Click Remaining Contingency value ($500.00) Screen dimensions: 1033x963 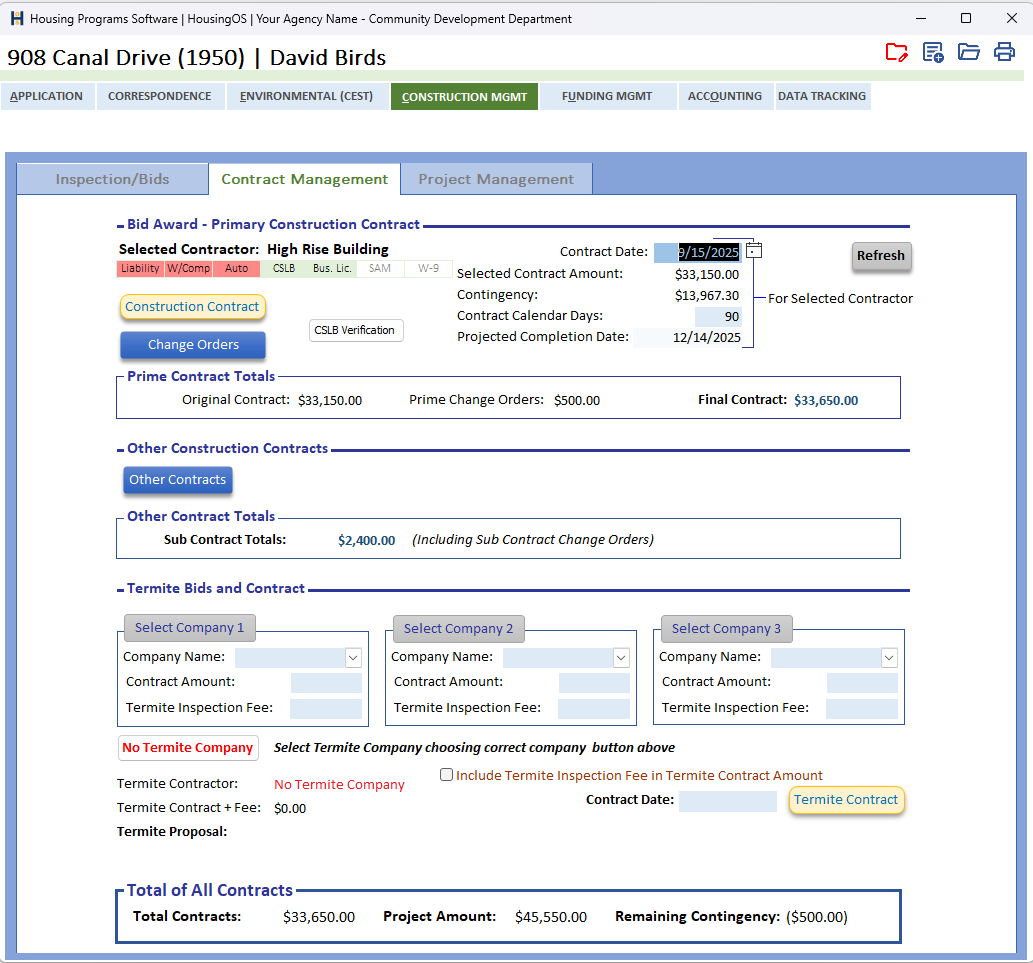pos(817,917)
